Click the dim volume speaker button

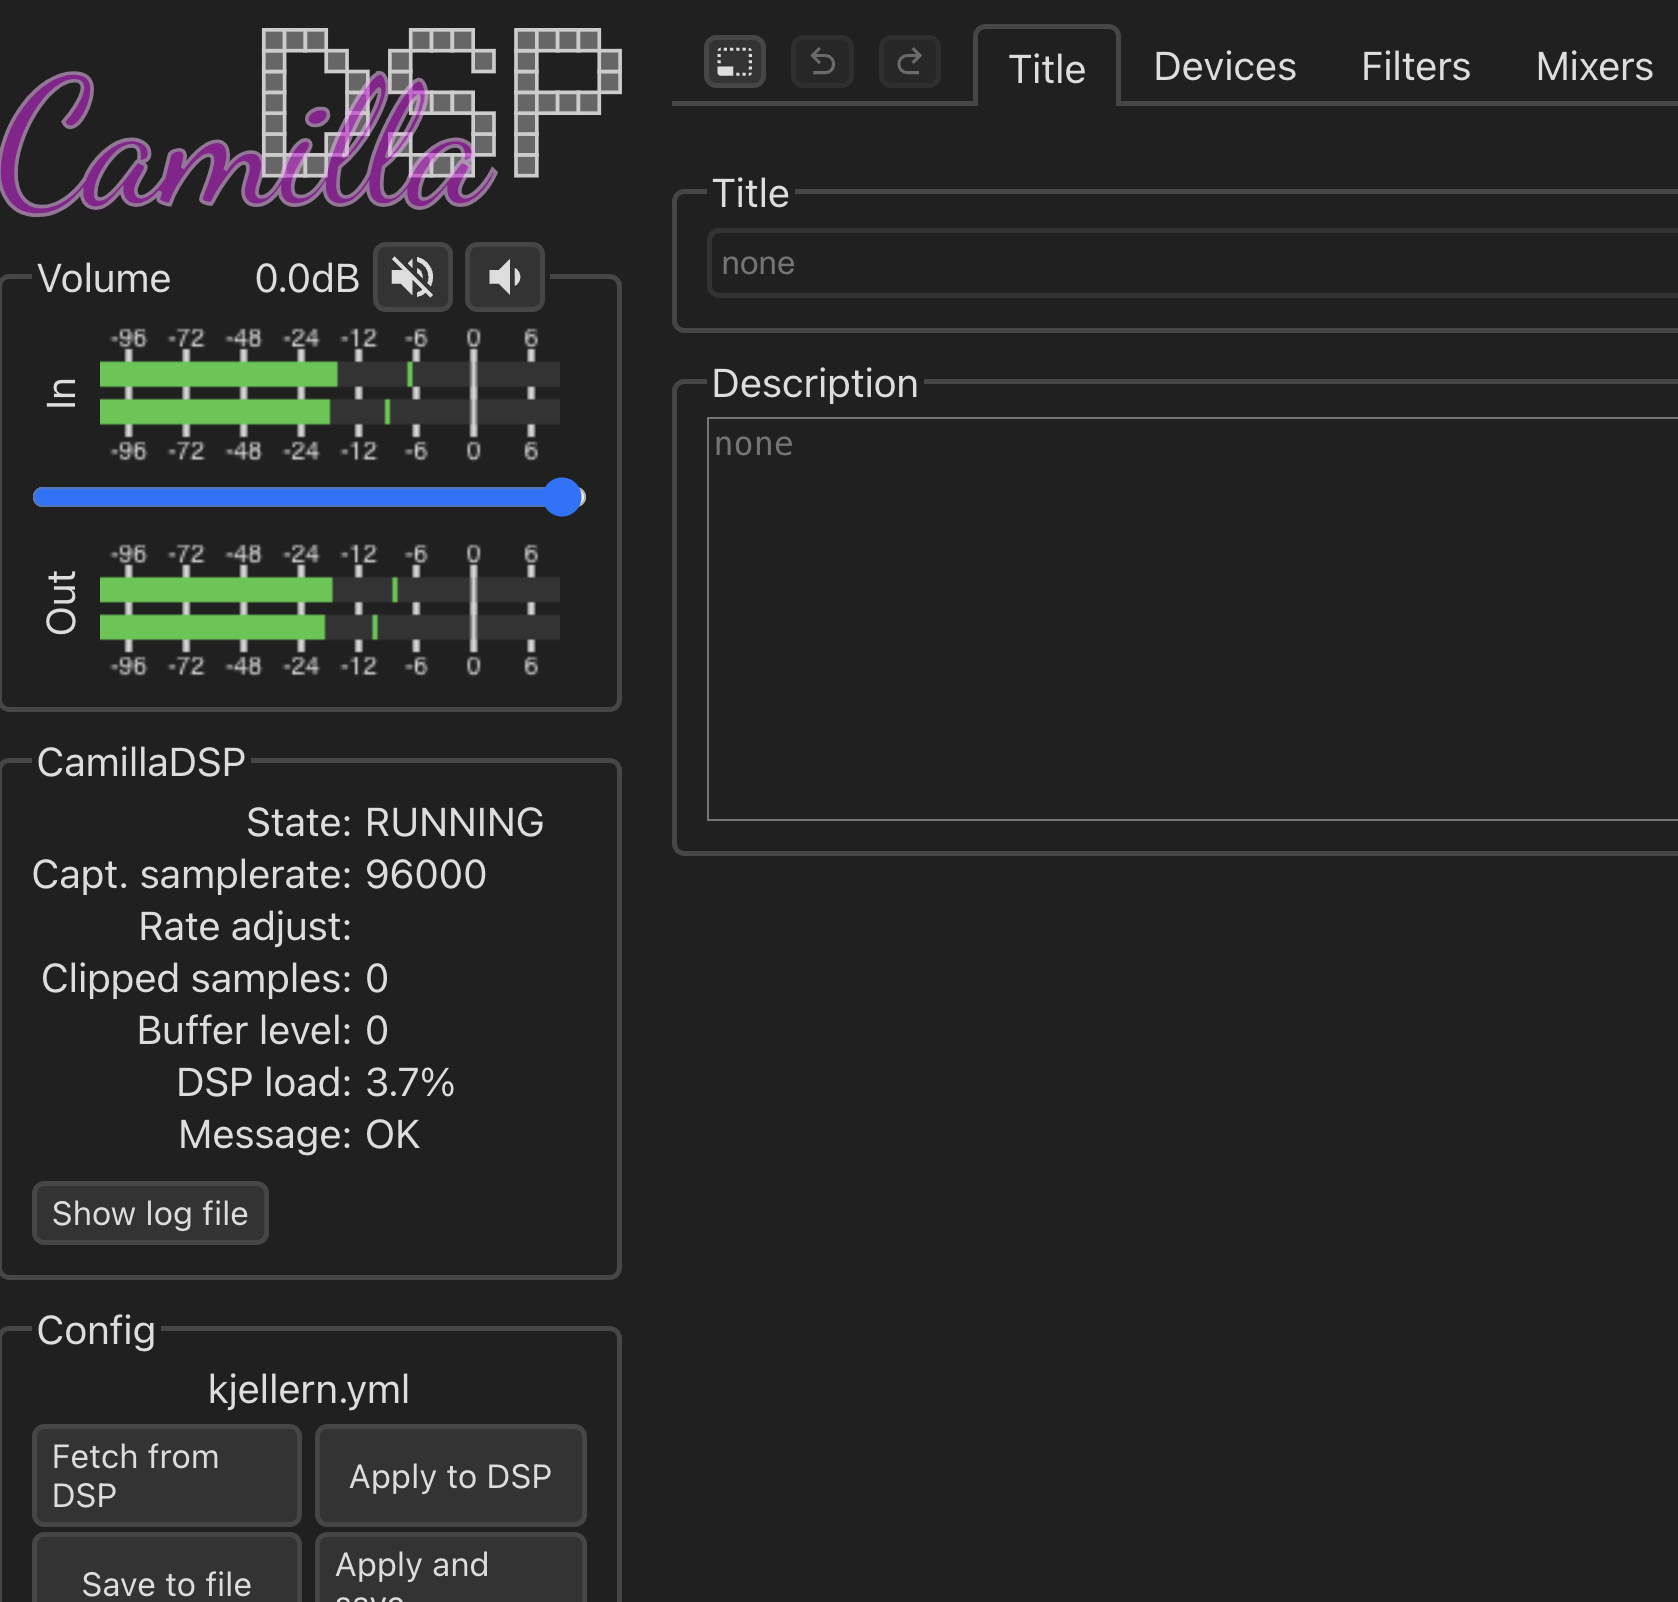click(x=505, y=277)
